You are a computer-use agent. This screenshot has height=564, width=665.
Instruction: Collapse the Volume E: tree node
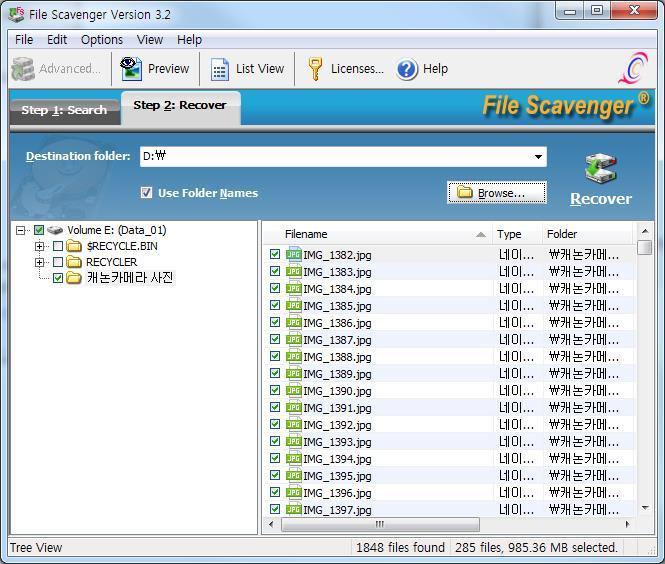[20, 230]
